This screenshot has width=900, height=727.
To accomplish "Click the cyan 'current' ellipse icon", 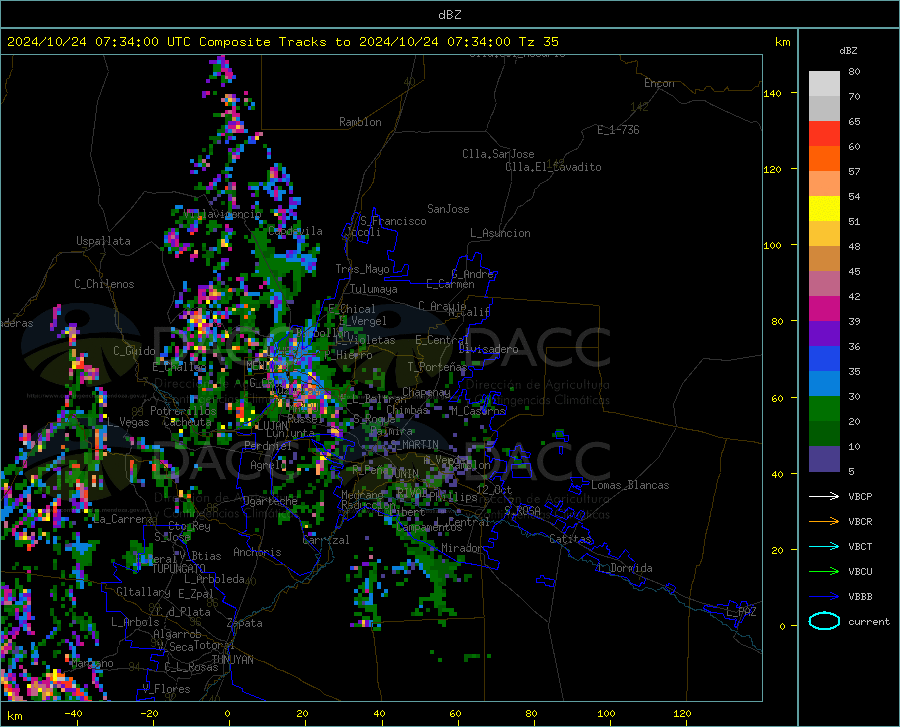I will tap(824, 621).
